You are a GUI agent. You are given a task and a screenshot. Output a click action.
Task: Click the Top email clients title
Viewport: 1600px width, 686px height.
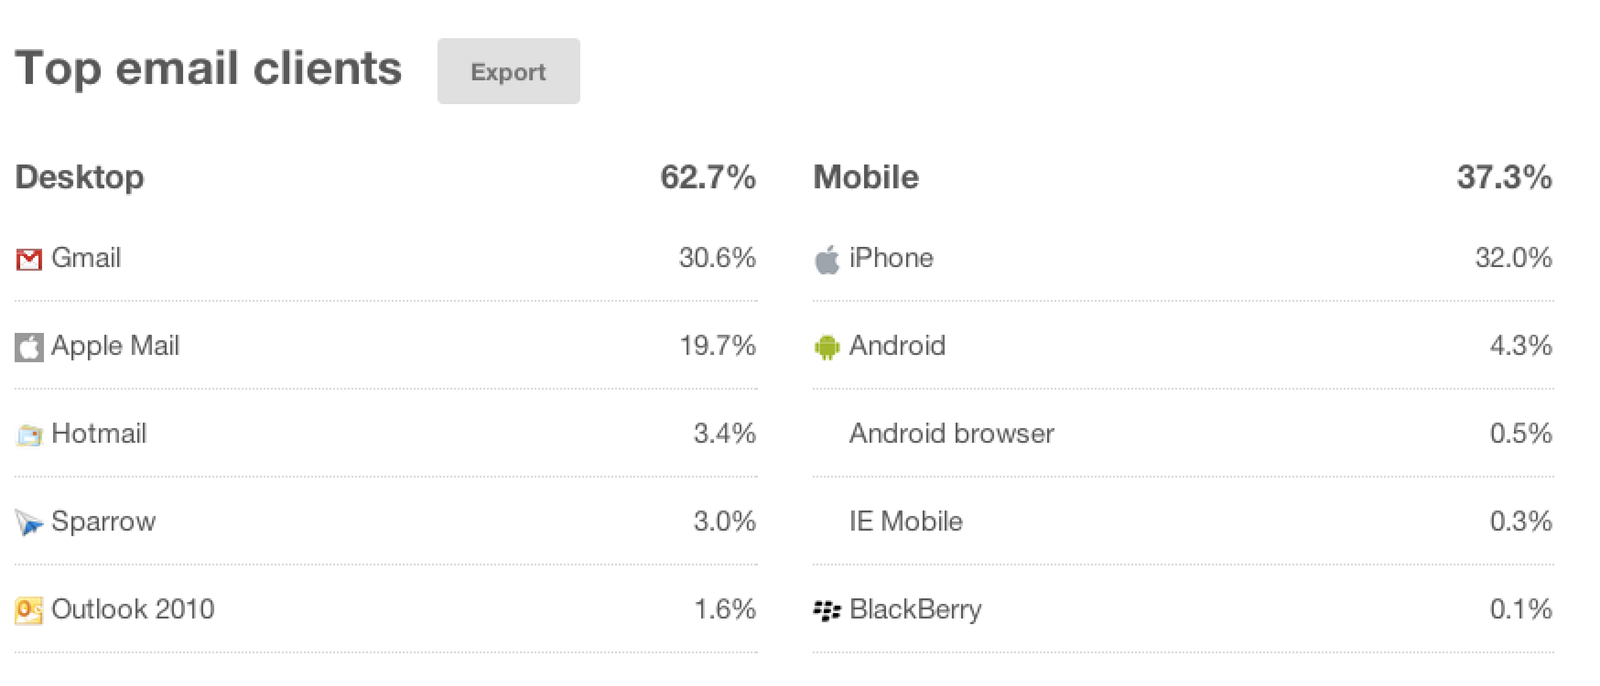pyautogui.click(x=208, y=69)
